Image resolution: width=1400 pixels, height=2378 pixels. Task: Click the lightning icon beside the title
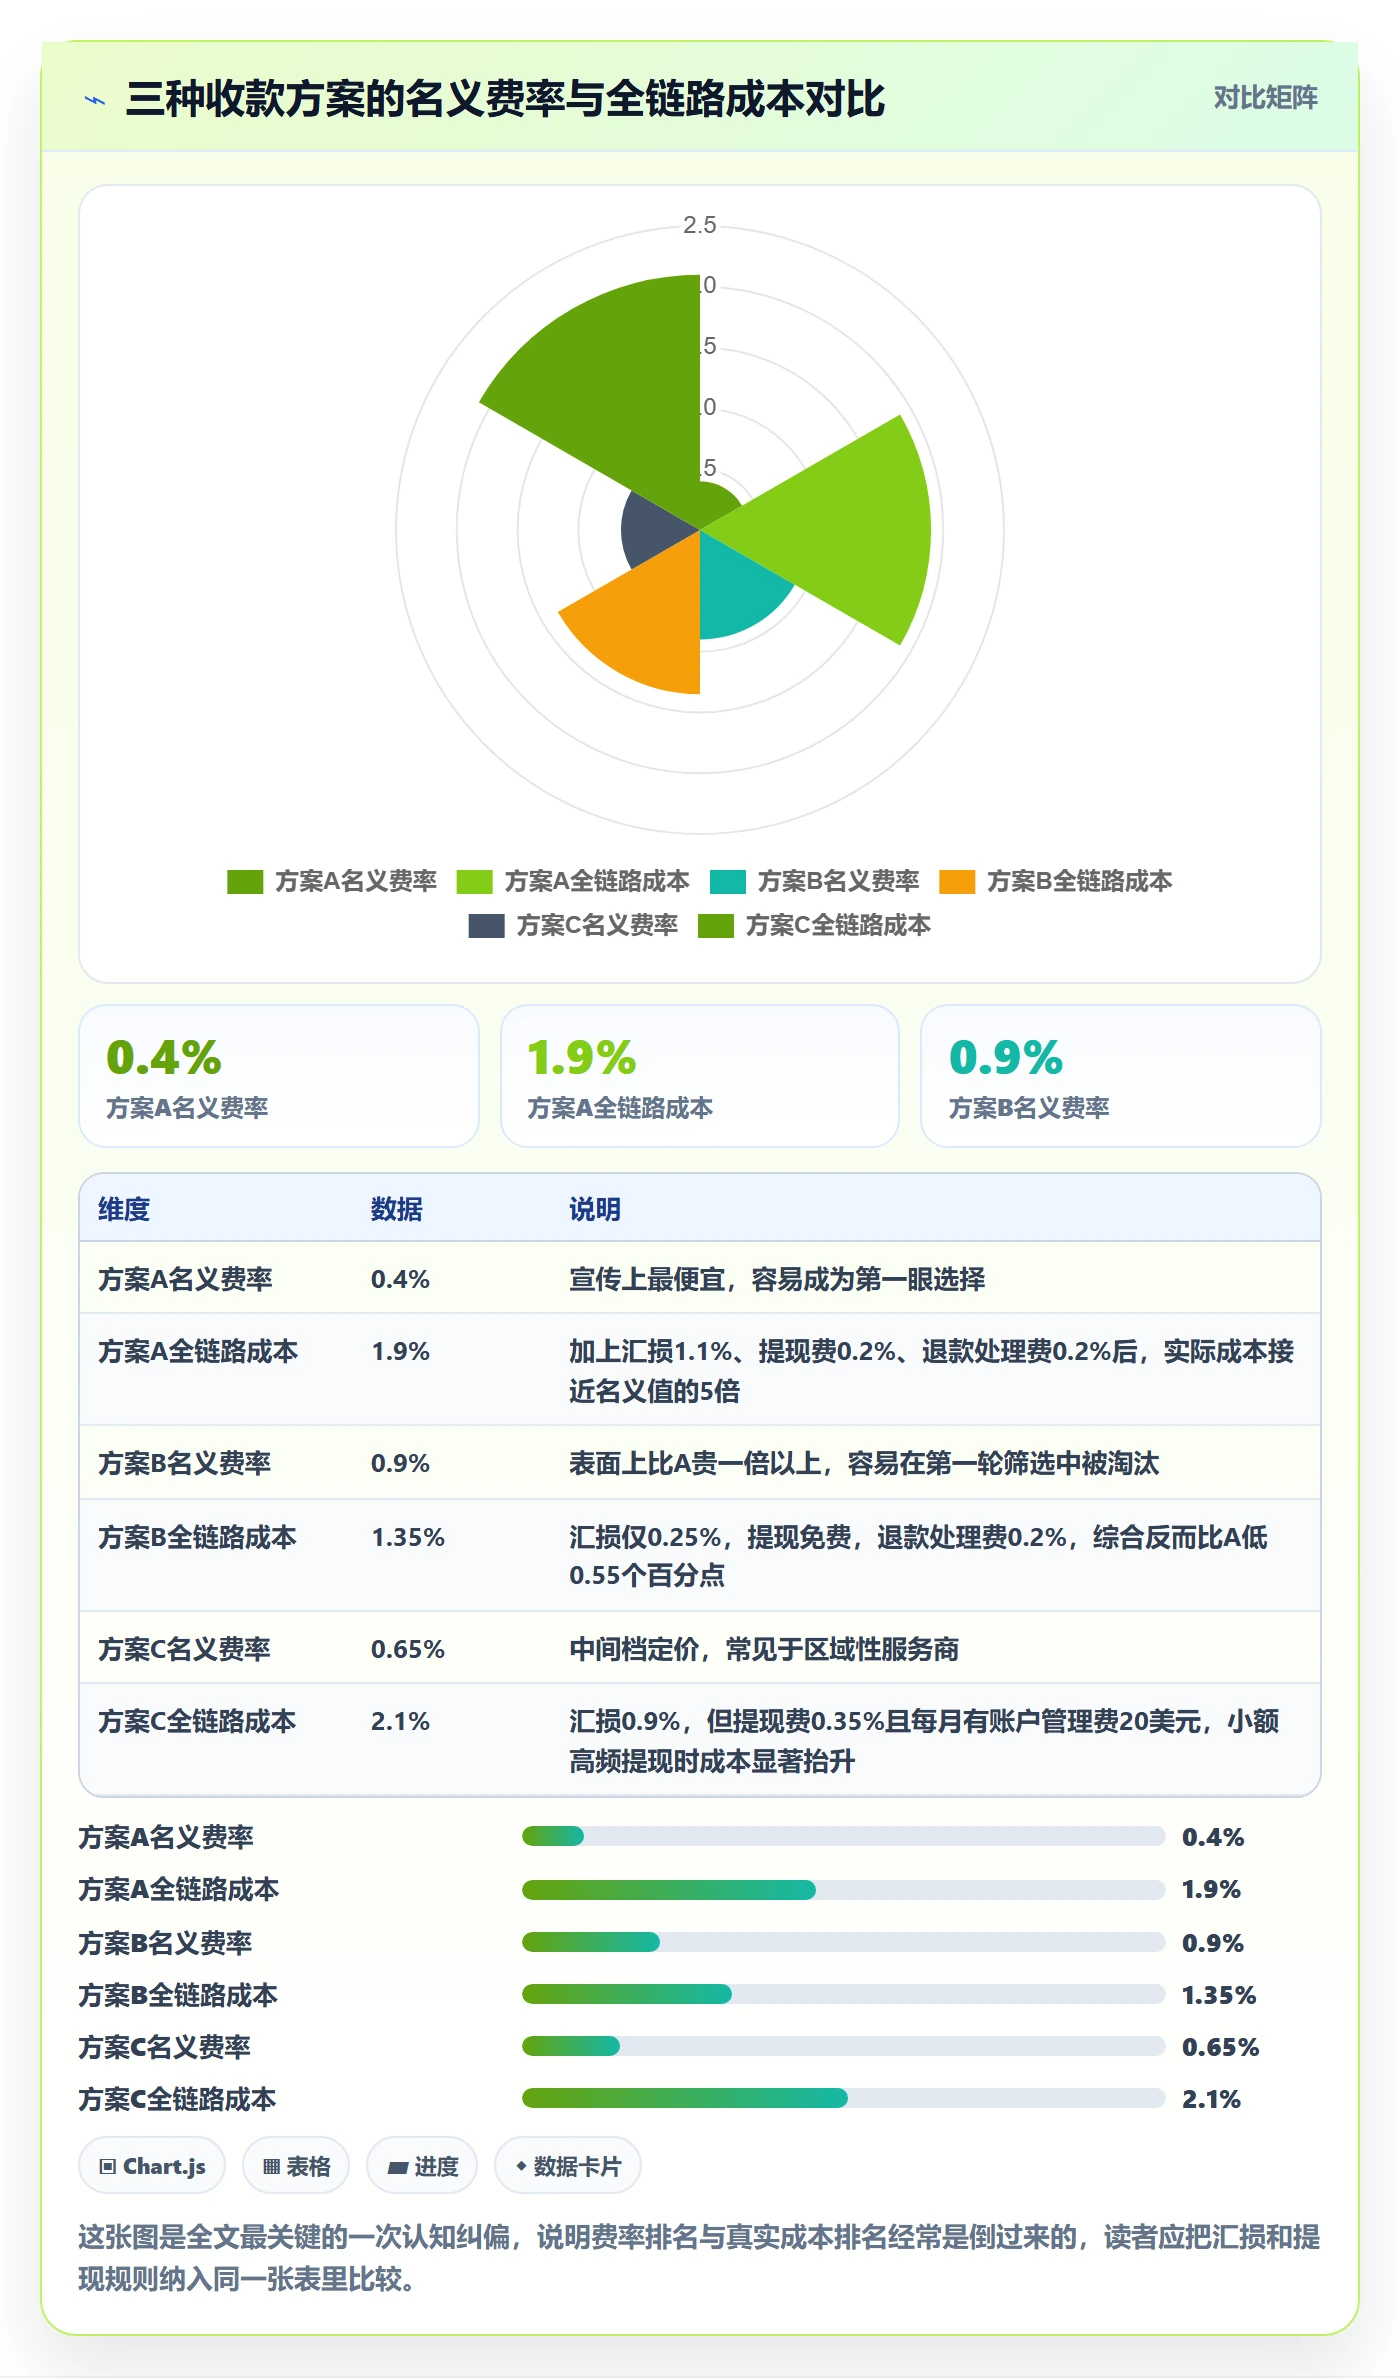point(95,100)
